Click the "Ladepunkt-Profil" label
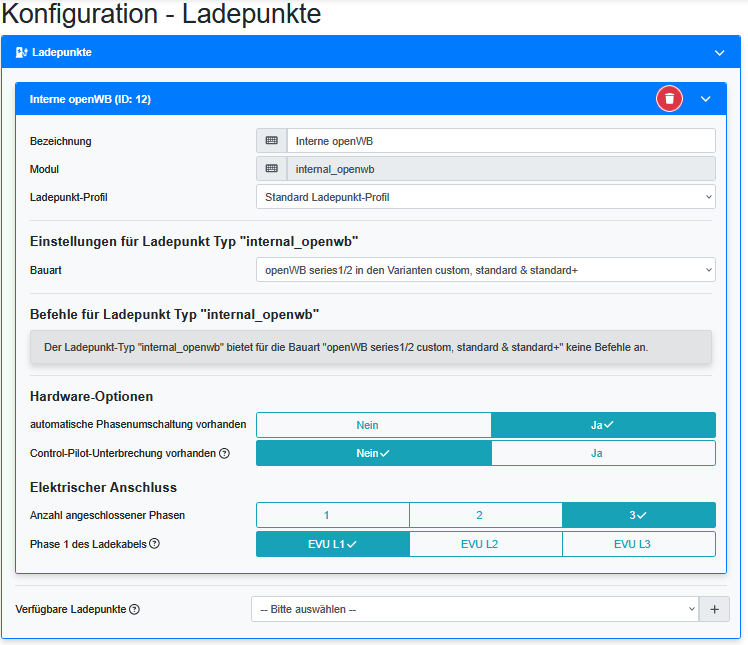 point(69,197)
